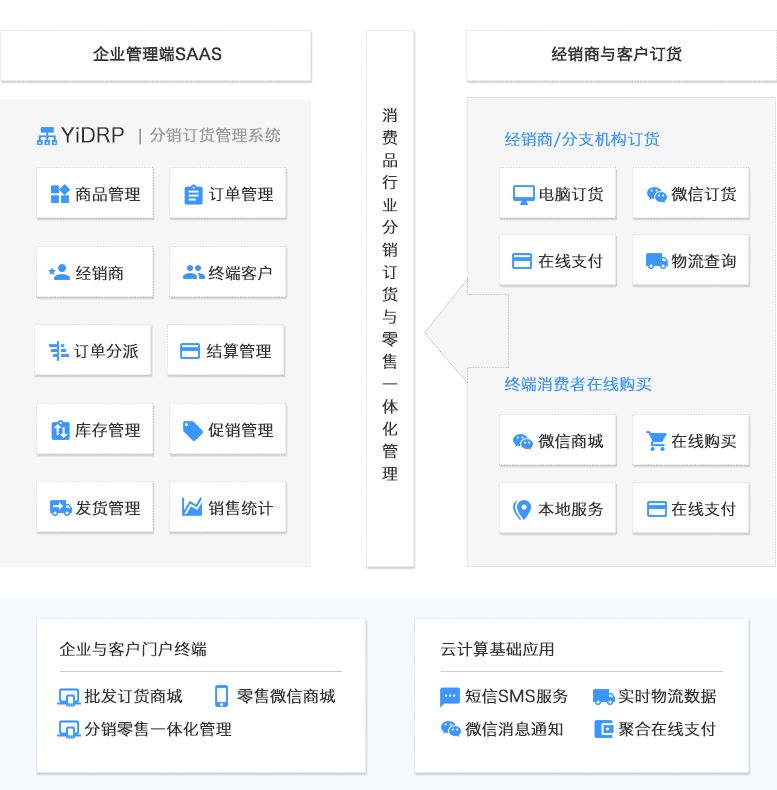The image size is (777, 790).
Task: Click the clipboard icon beside 订单管理
Action: [x=193, y=194]
